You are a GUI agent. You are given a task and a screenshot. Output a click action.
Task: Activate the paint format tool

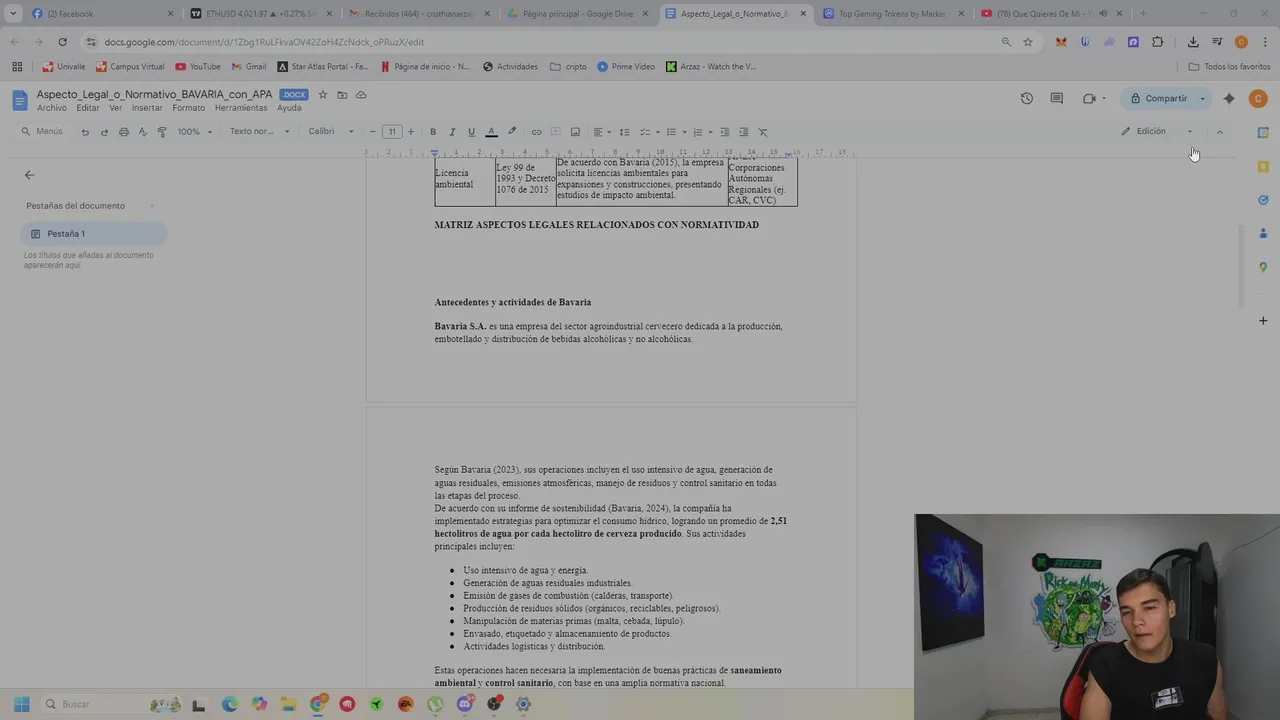coord(162,132)
